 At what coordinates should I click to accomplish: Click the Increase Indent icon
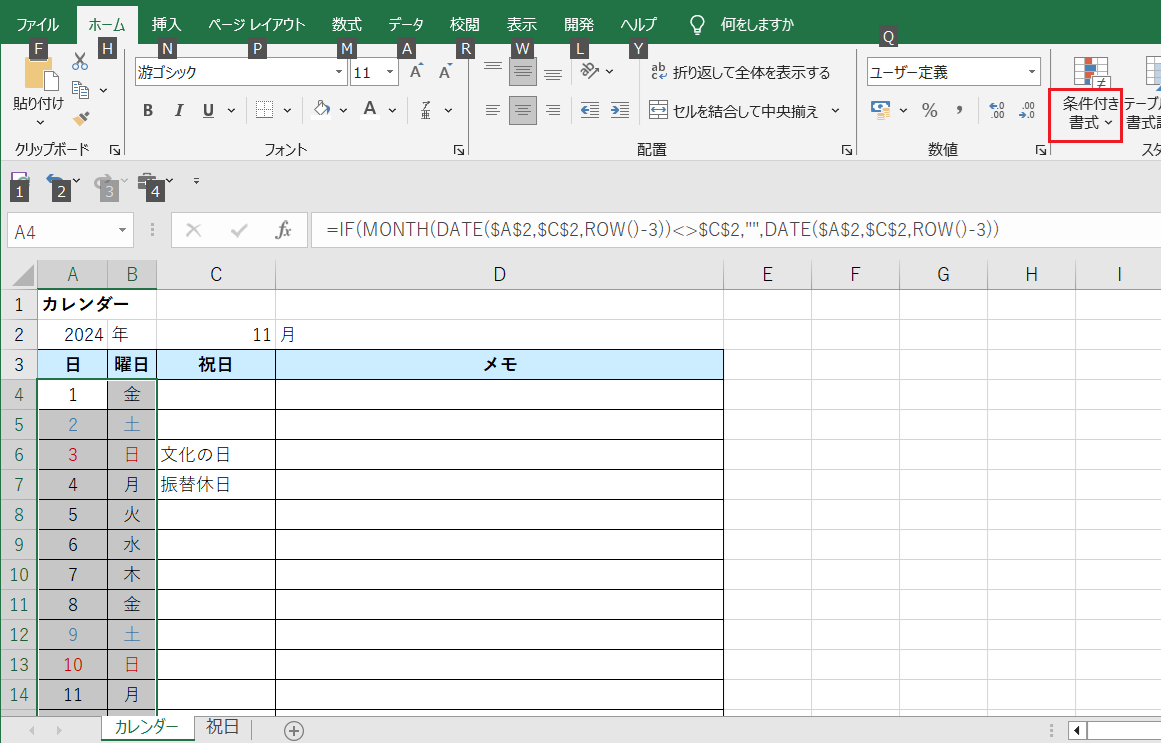[620, 111]
